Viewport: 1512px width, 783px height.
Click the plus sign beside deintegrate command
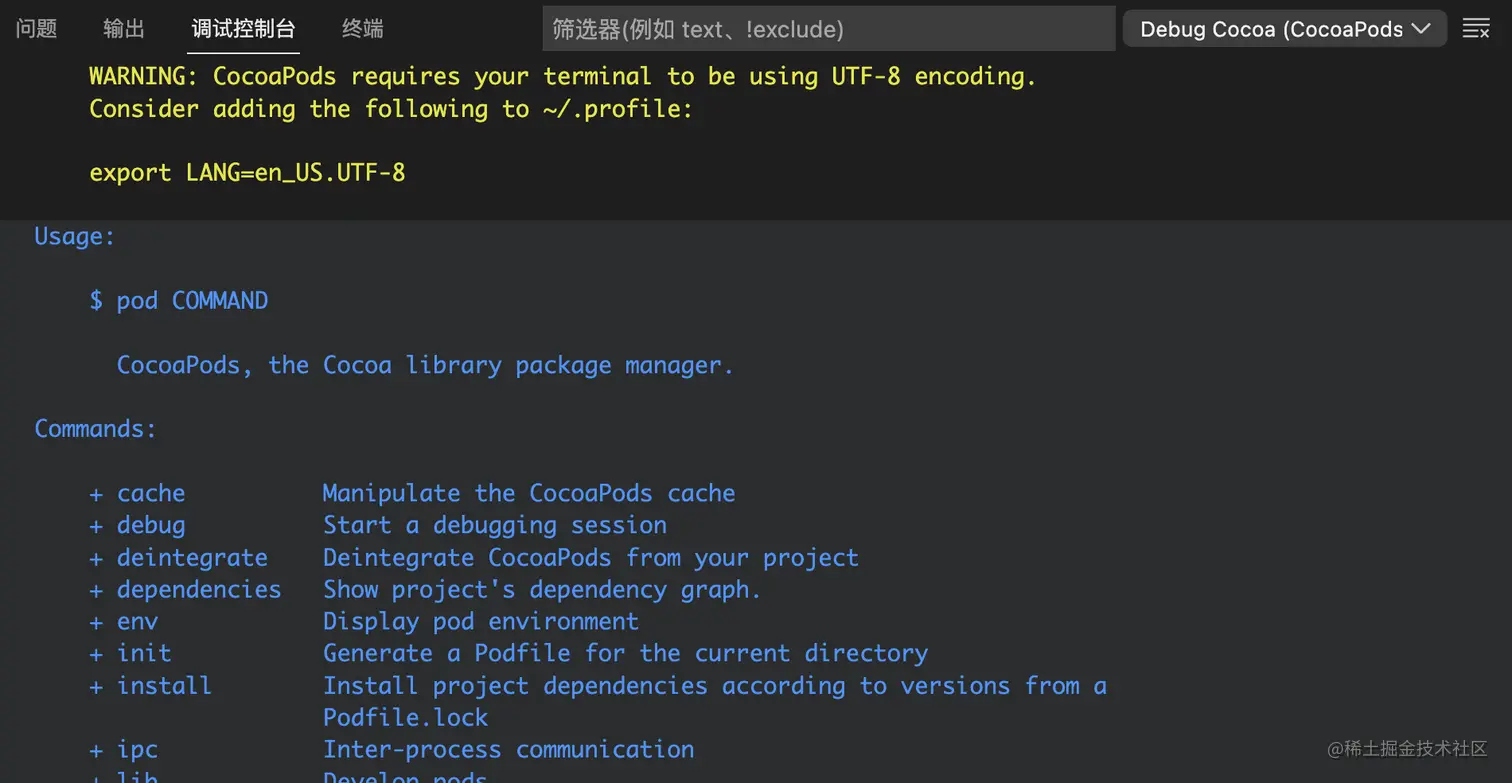pos(96,558)
